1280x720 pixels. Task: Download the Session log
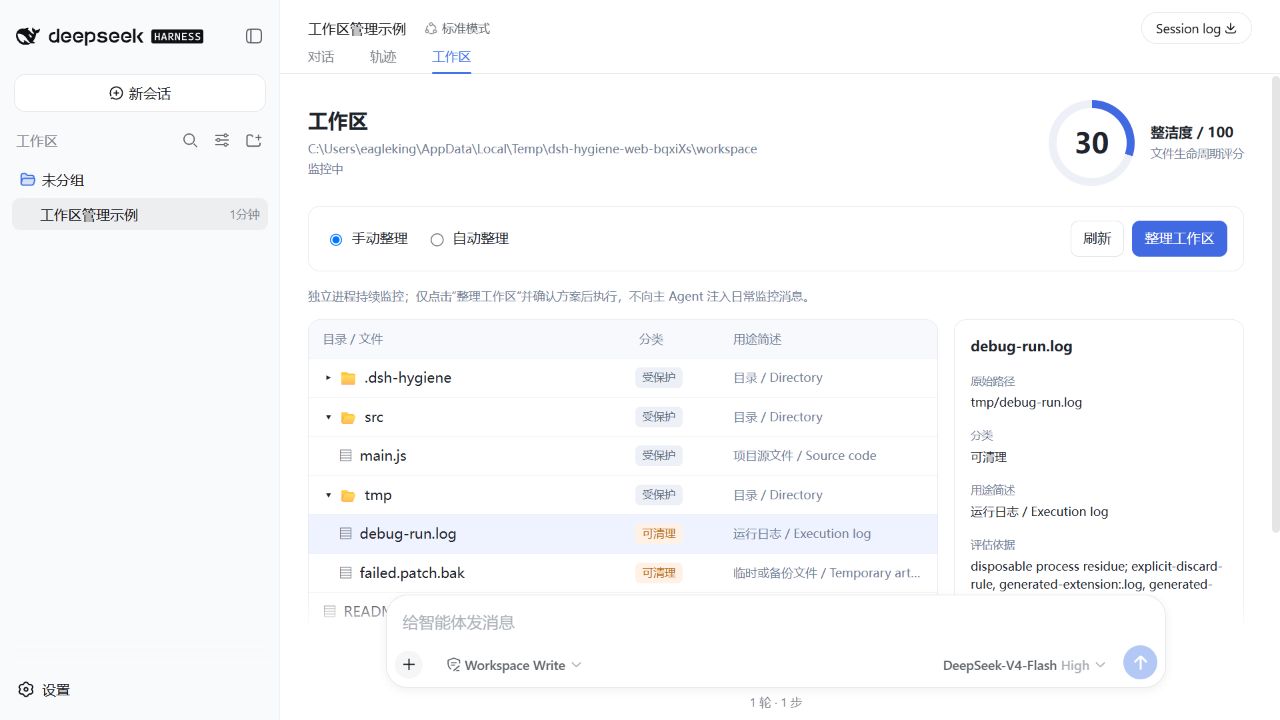click(1196, 29)
